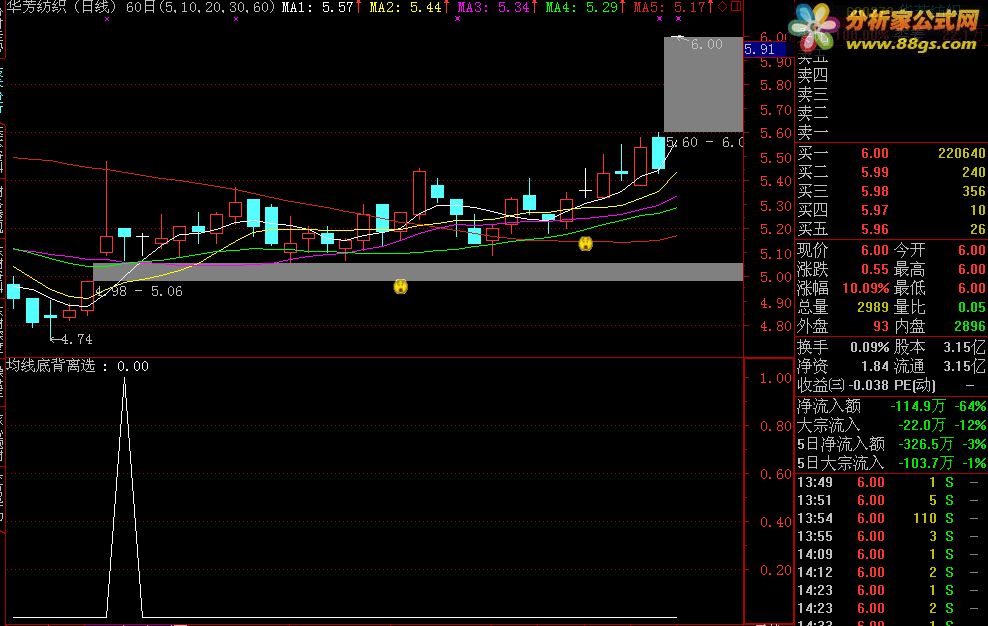Click the 13:54 trade row with volume 110
The image size is (988, 626).
coord(890,518)
